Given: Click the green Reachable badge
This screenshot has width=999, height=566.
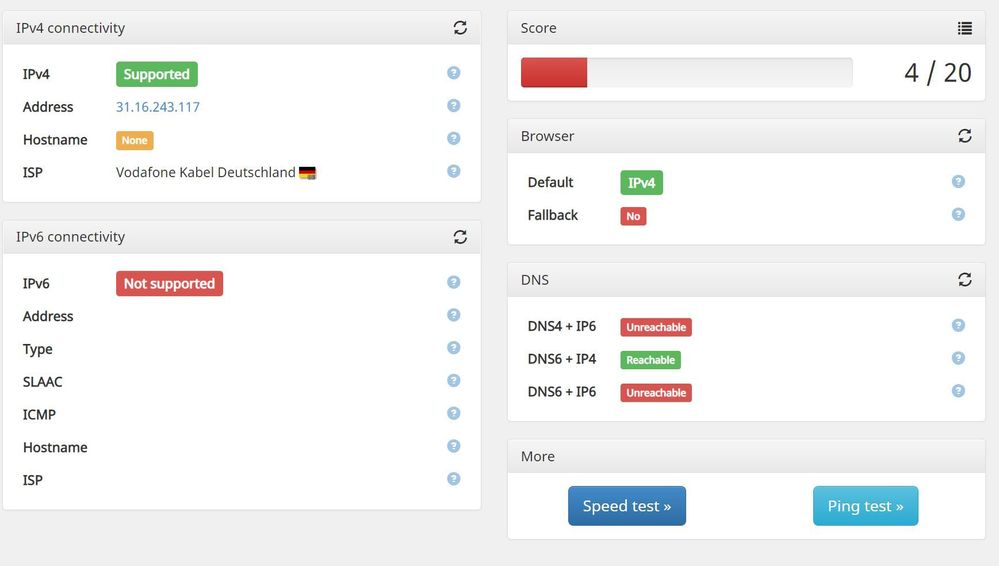Looking at the screenshot, I should pyautogui.click(x=650, y=360).
